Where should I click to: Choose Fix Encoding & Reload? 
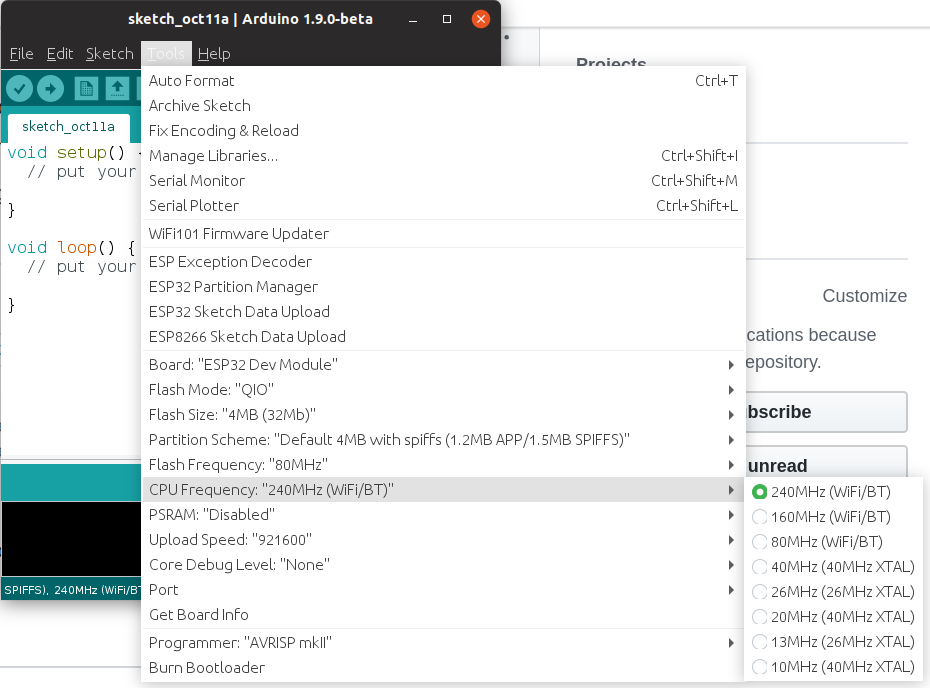443,130
